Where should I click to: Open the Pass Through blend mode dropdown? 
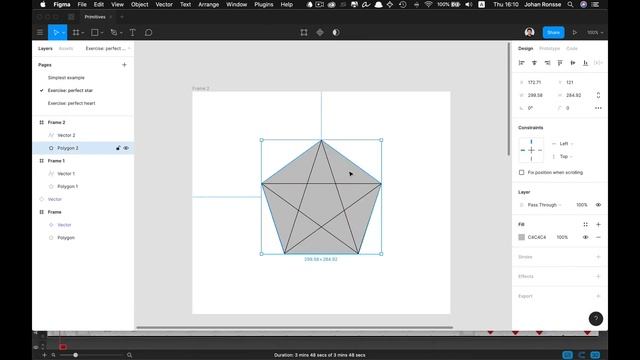click(544, 205)
